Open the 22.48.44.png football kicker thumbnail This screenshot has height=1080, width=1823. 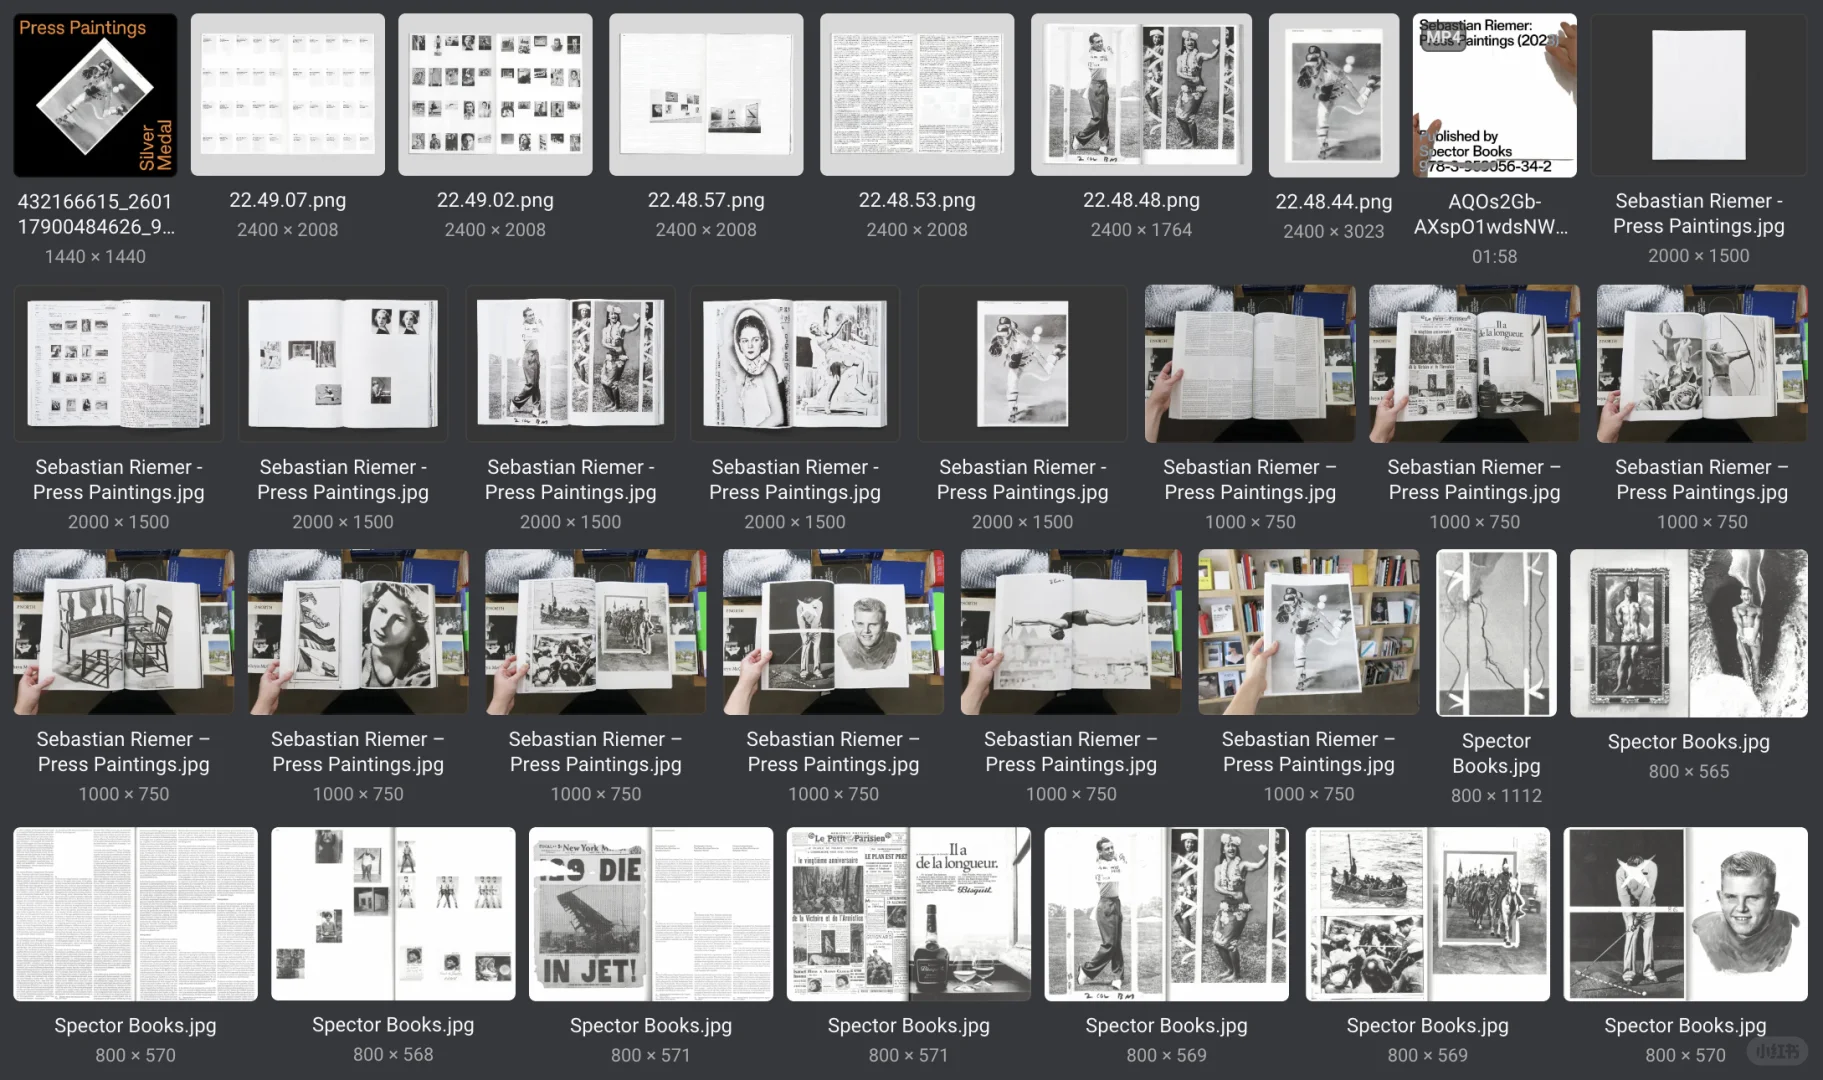(x=1334, y=95)
